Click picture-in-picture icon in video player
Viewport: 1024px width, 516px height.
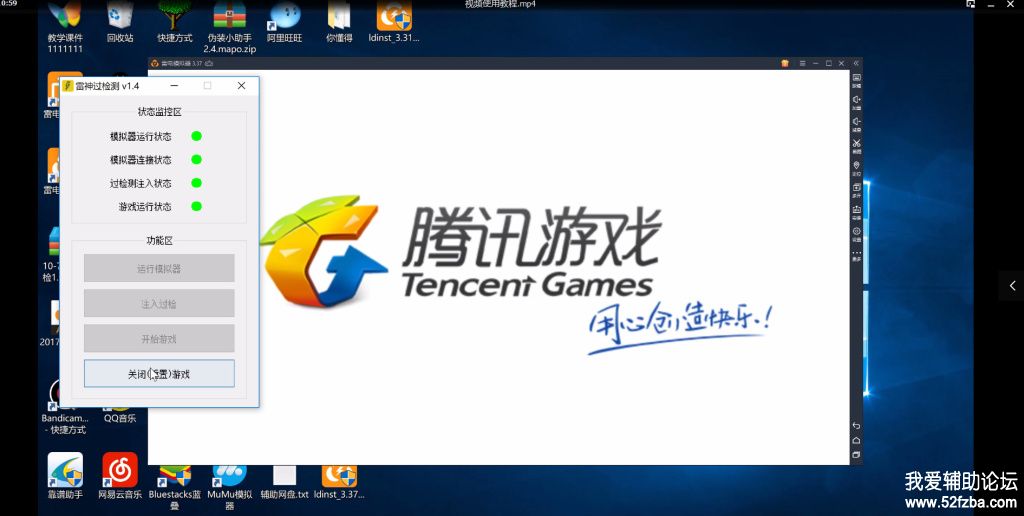tap(971, 4)
